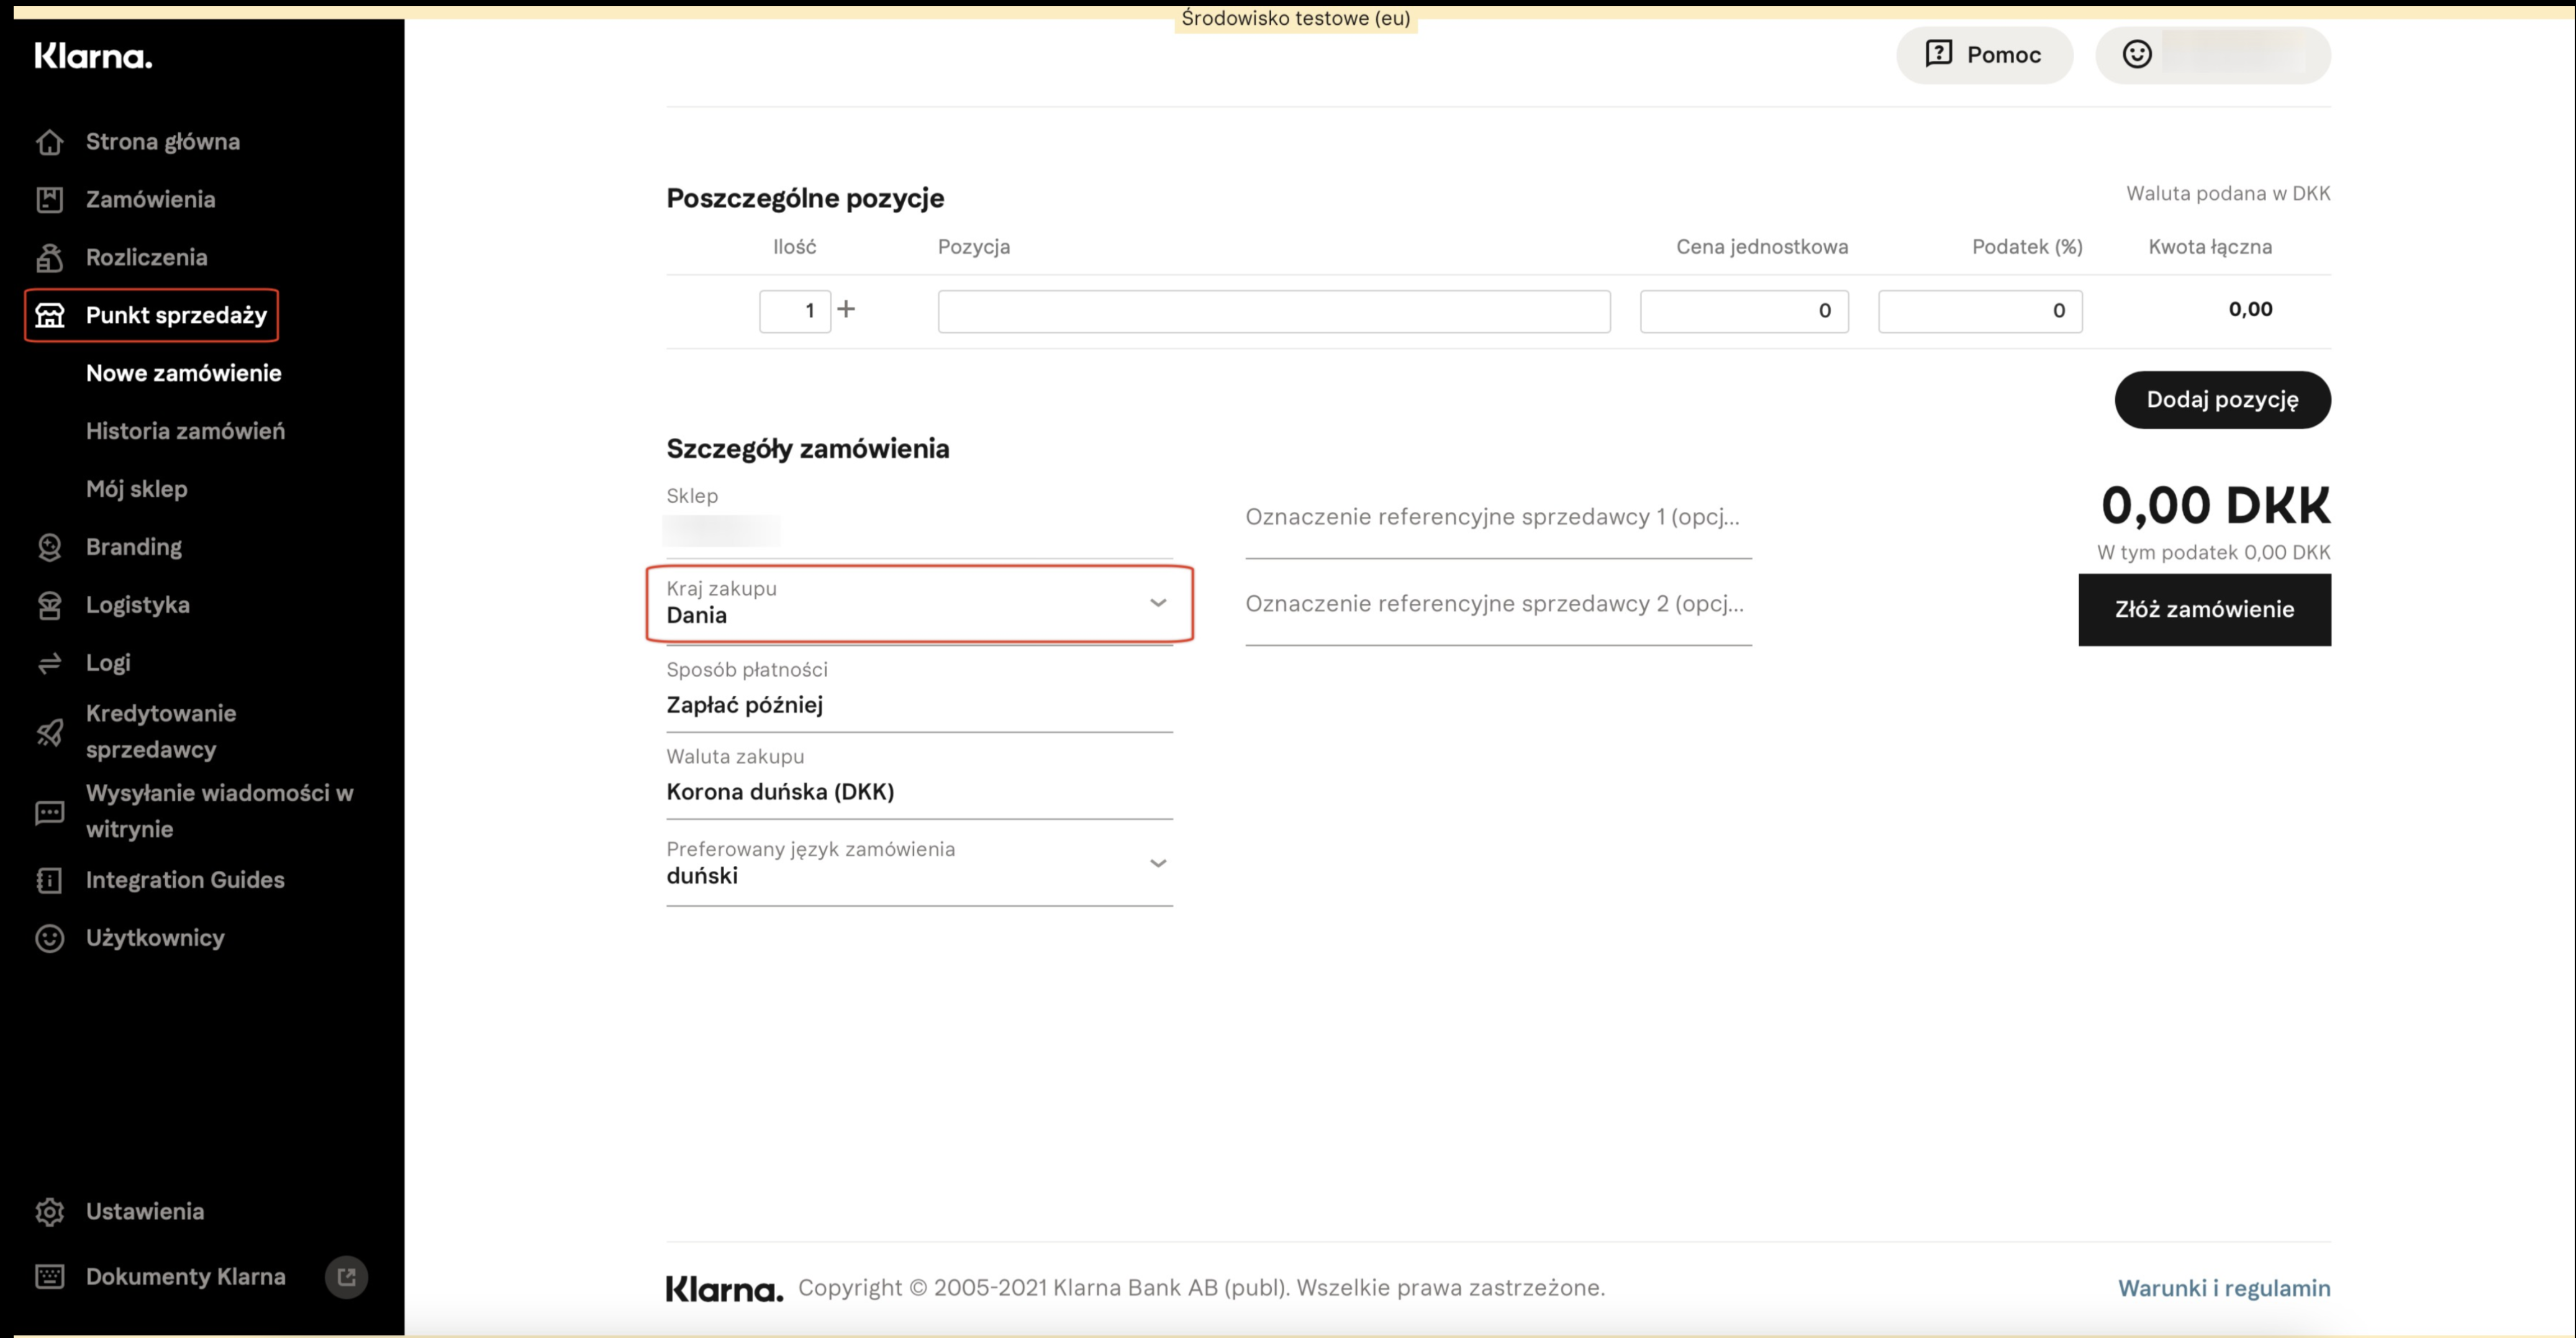Click the Korona duńska (DKK) currency value
The width and height of the screenshot is (2576, 1338).
click(x=780, y=792)
